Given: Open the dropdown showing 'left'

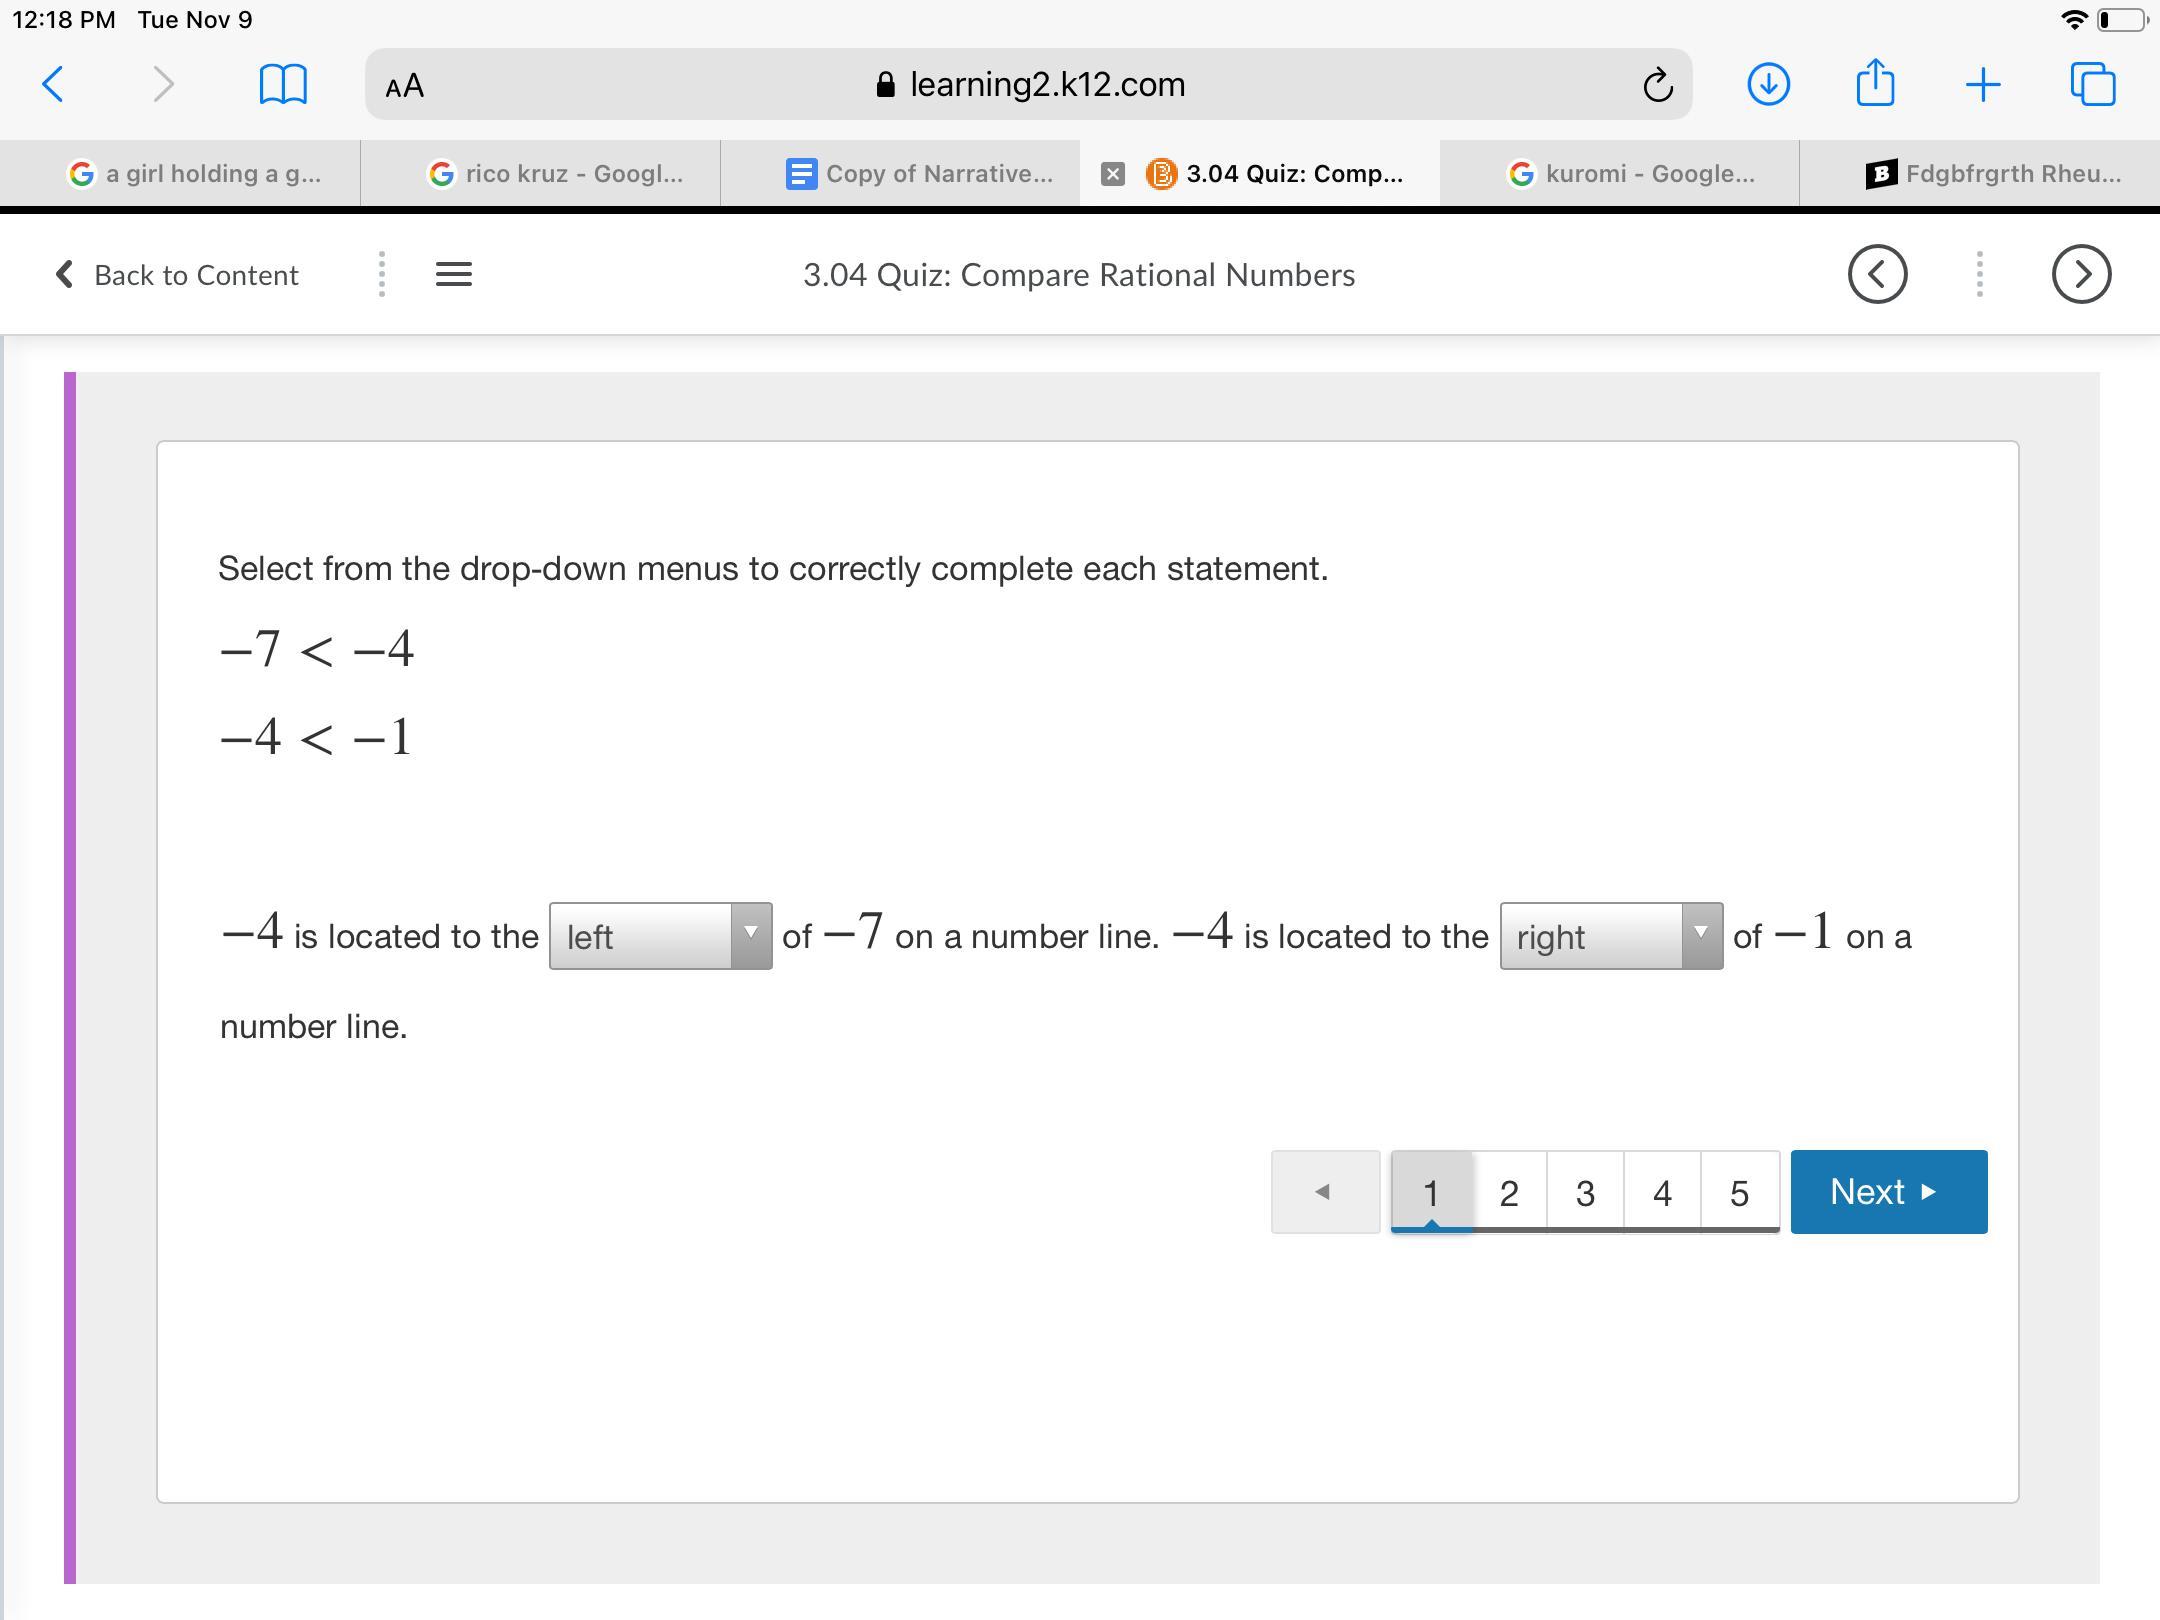Looking at the screenshot, I should pyautogui.click(x=660, y=936).
